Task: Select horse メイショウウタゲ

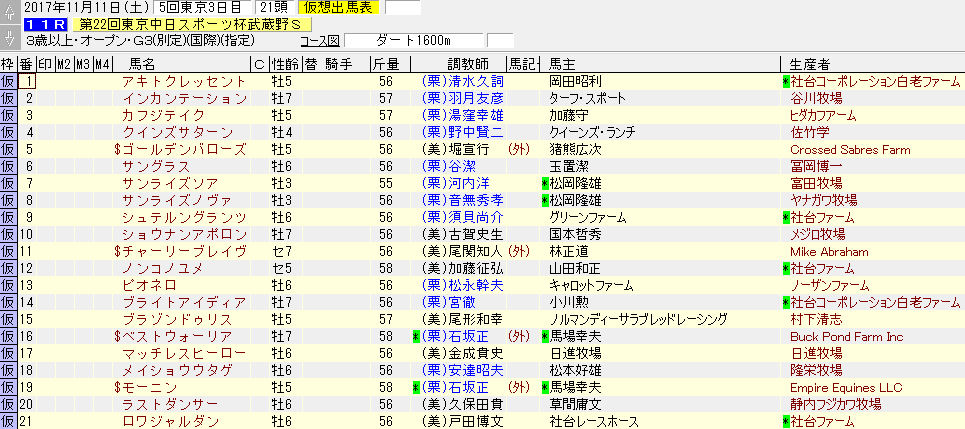Action: pyautogui.click(x=177, y=371)
